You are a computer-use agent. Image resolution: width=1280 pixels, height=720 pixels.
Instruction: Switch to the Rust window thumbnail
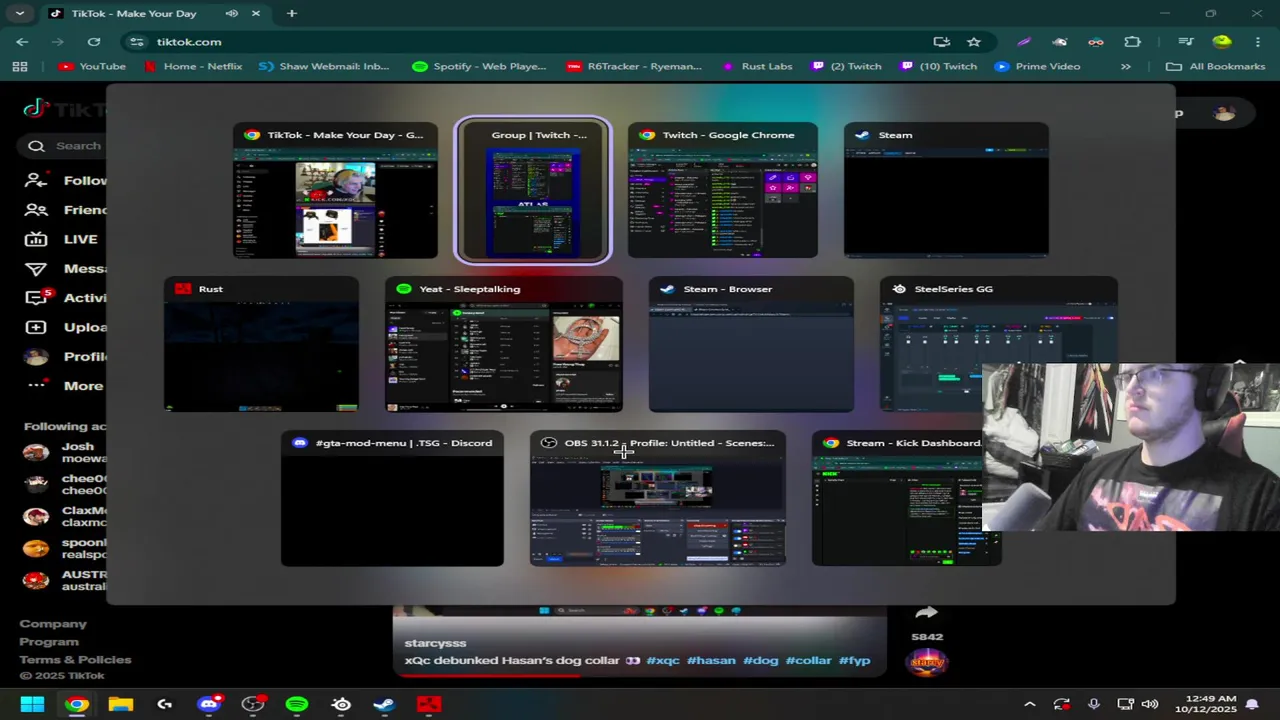pos(261,344)
